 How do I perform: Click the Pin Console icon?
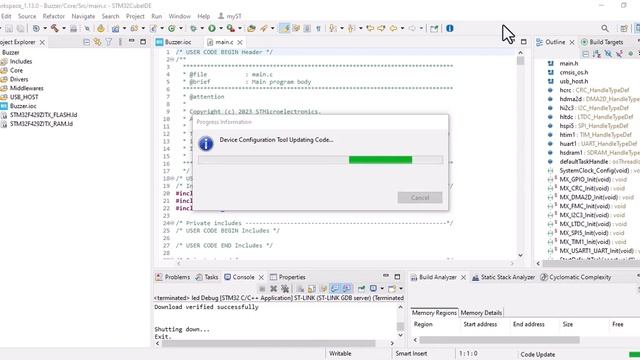click(361, 289)
